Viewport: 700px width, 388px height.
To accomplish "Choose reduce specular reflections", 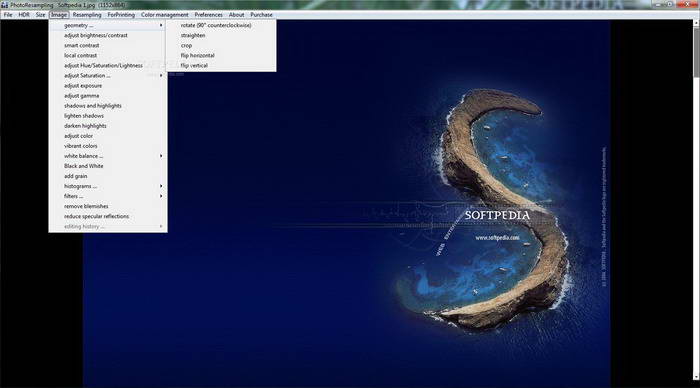I will click(108, 216).
